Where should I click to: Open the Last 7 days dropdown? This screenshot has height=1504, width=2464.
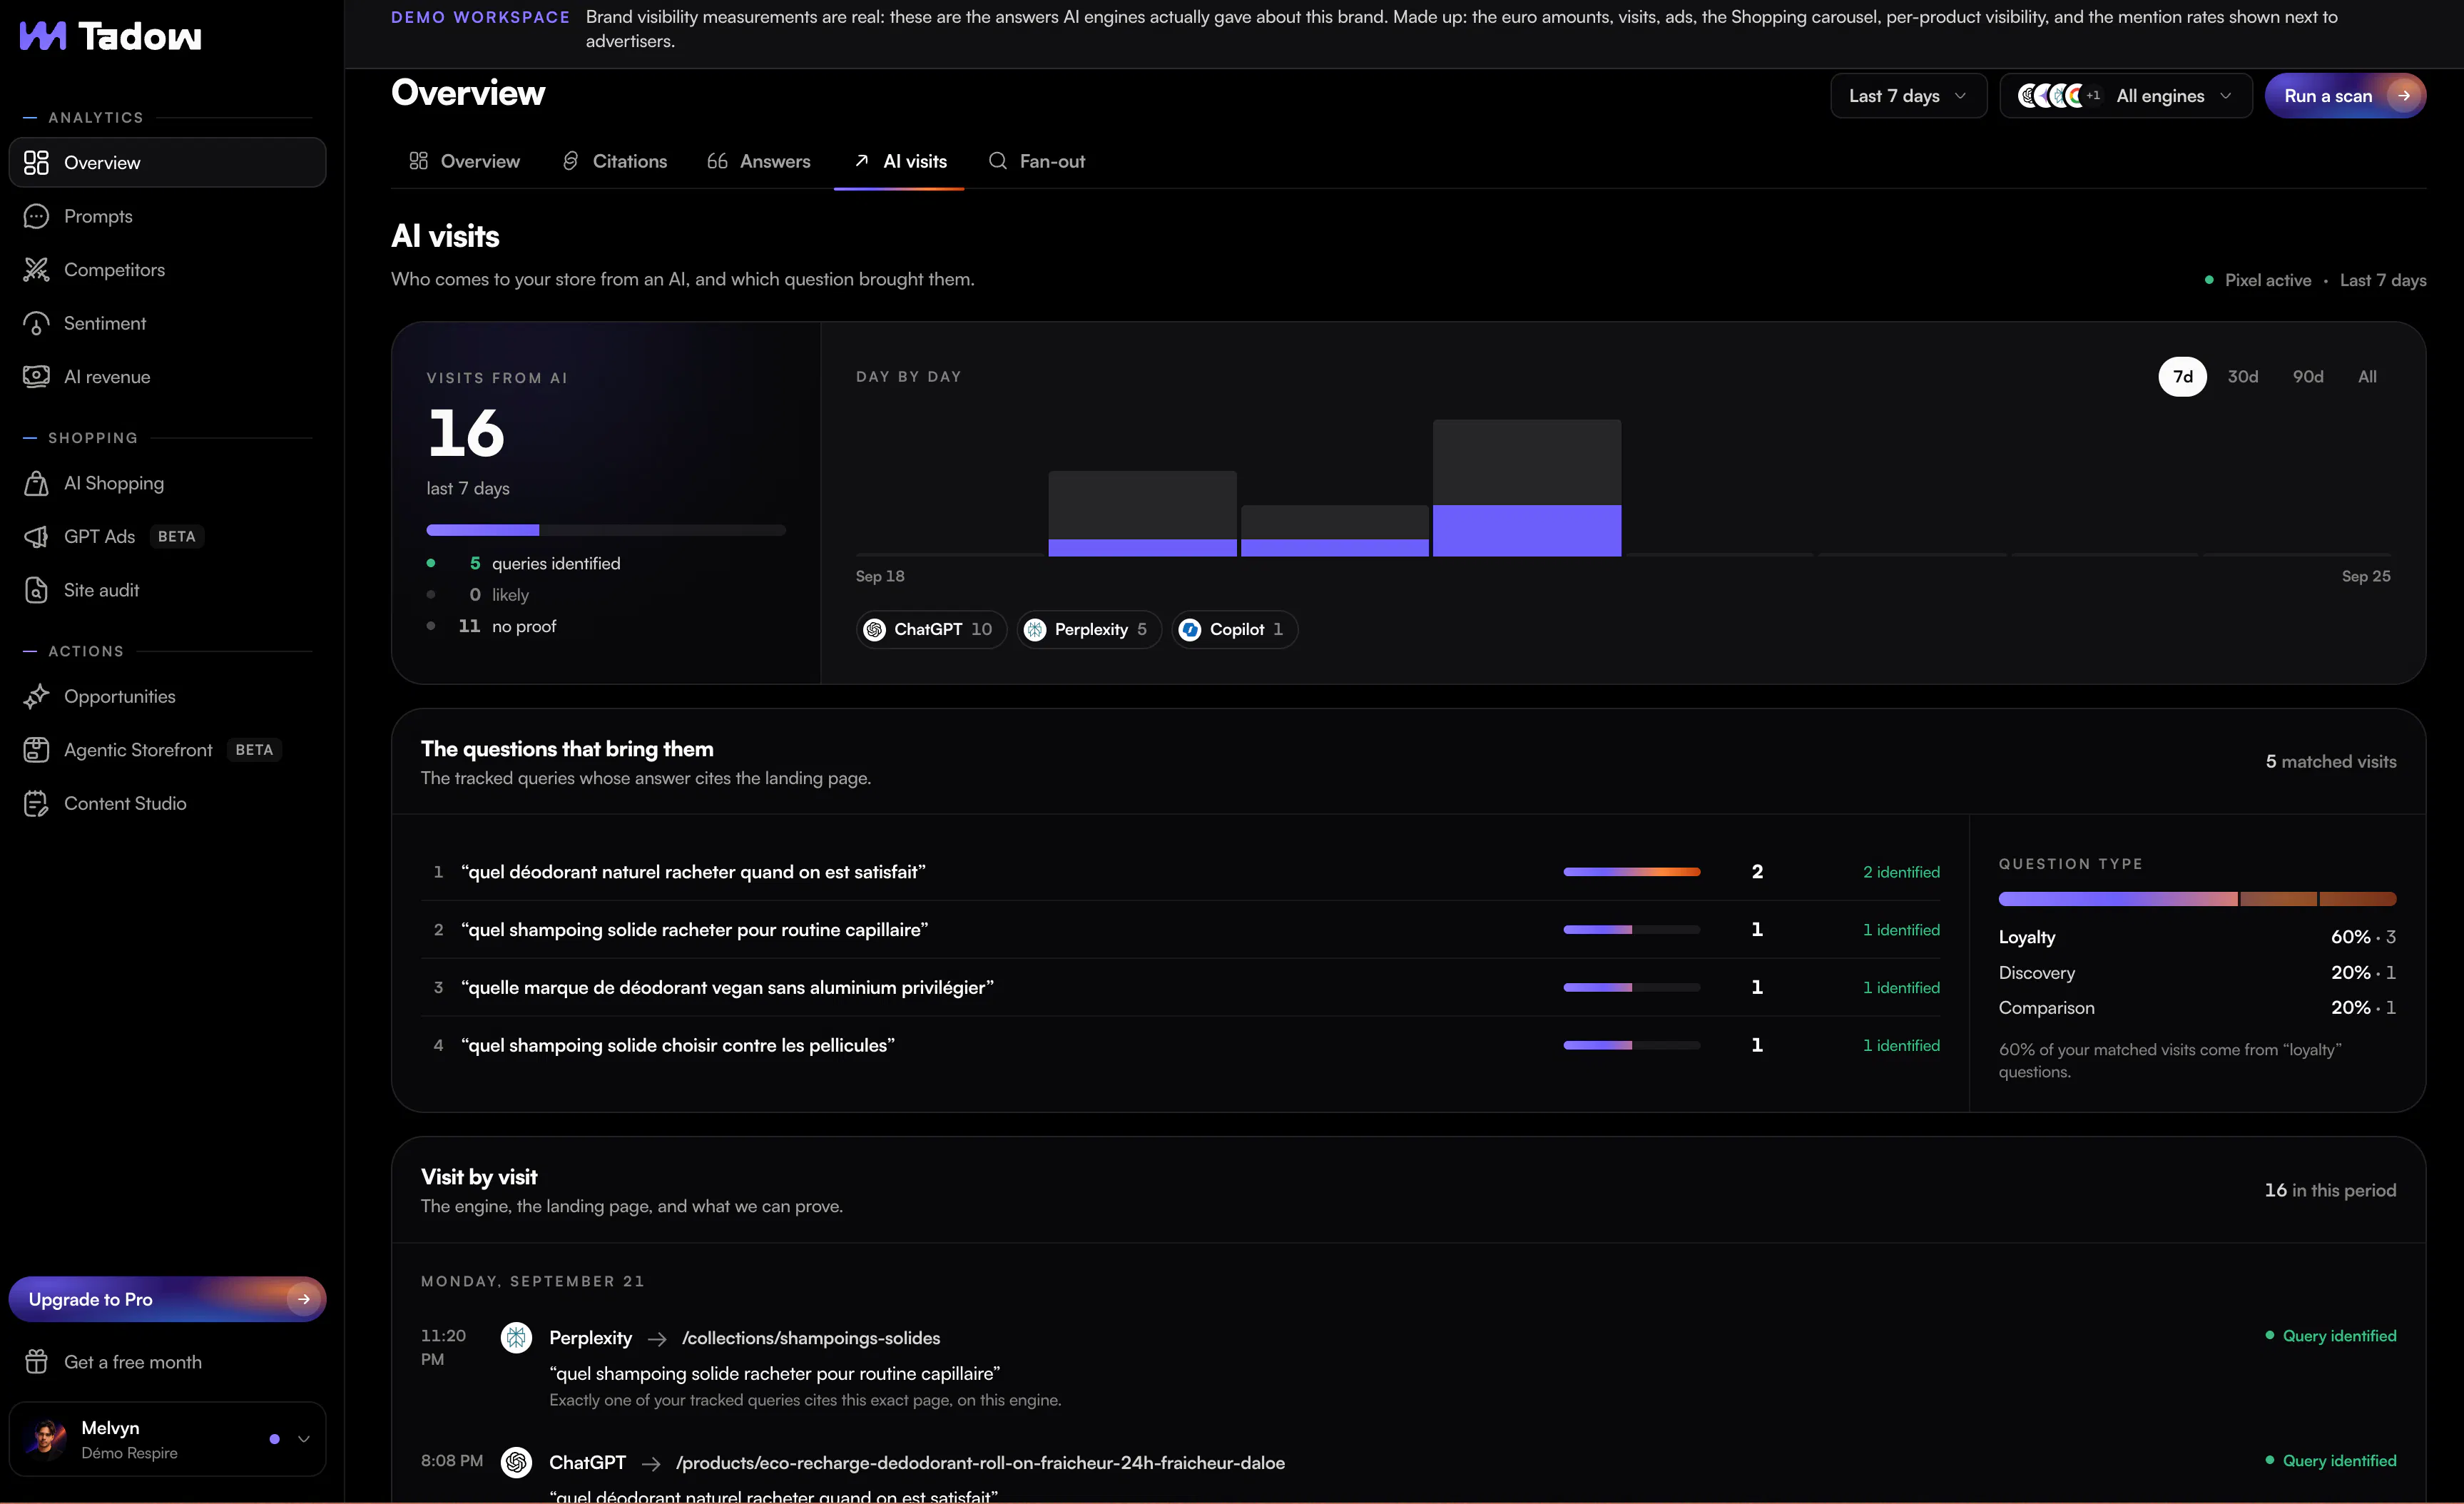(1908, 96)
